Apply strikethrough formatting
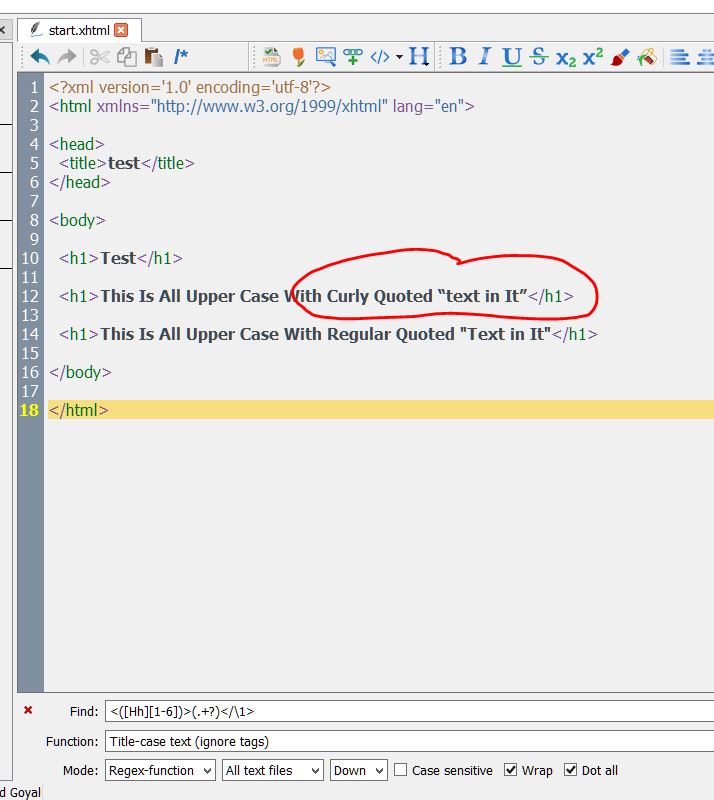Viewport: 714px width, 800px height. coord(538,56)
